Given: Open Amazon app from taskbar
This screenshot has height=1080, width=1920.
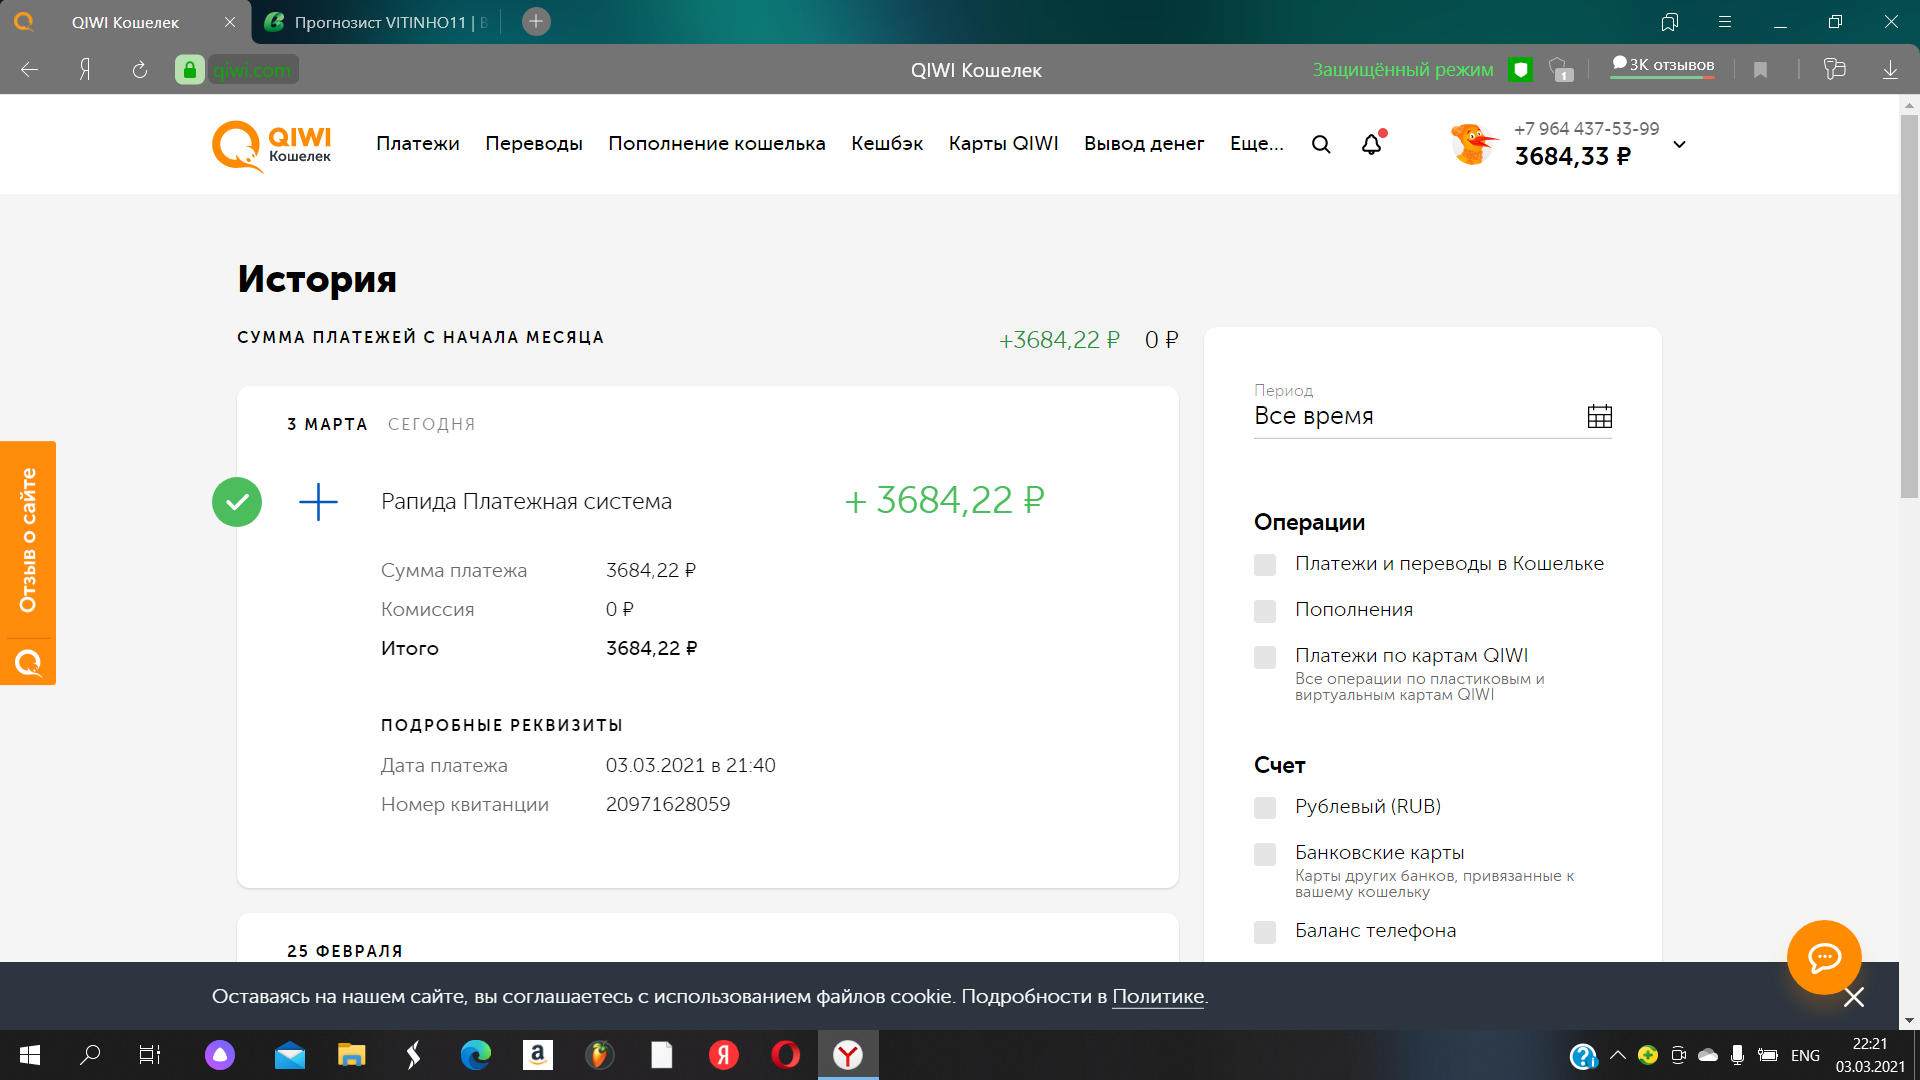Looking at the screenshot, I should 538,1055.
